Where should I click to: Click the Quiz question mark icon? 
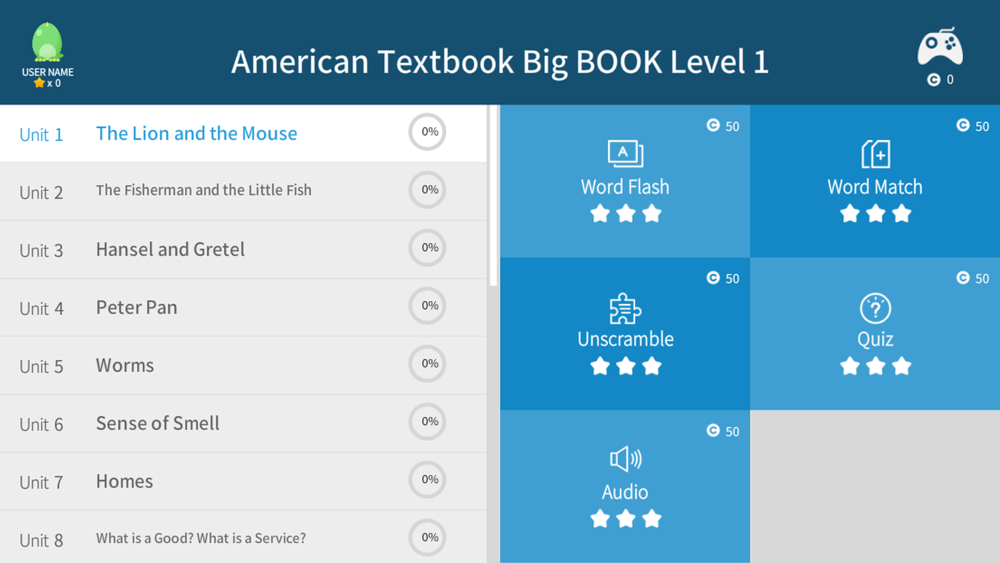875,309
